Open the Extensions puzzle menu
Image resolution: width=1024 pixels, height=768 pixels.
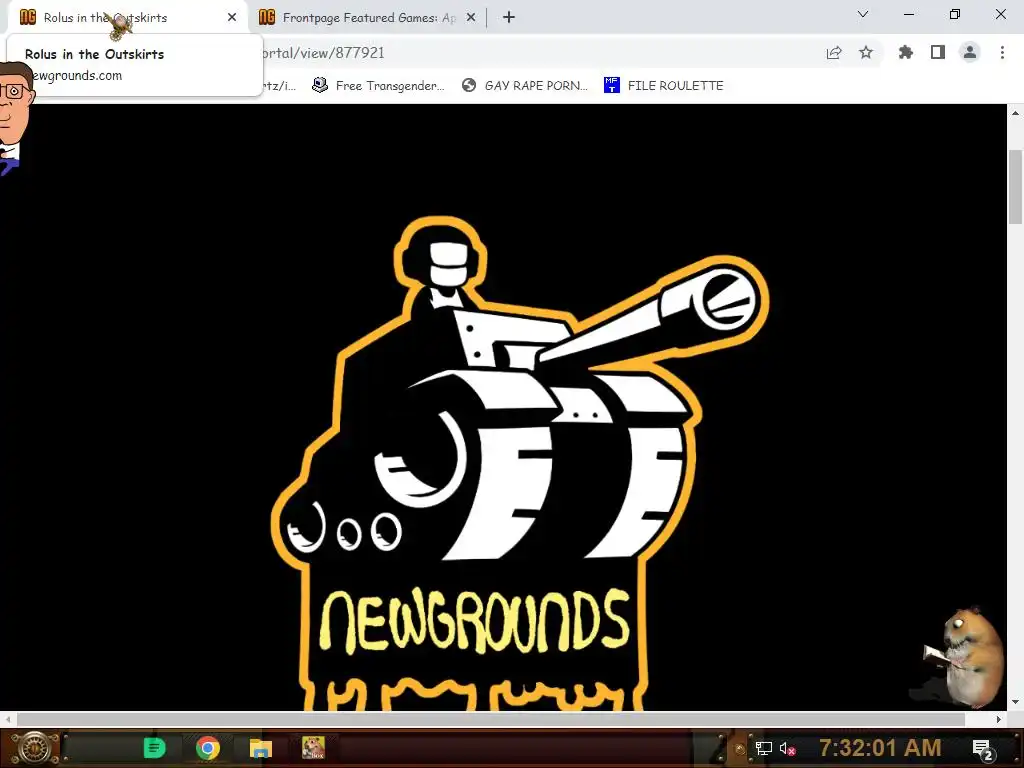pos(906,53)
